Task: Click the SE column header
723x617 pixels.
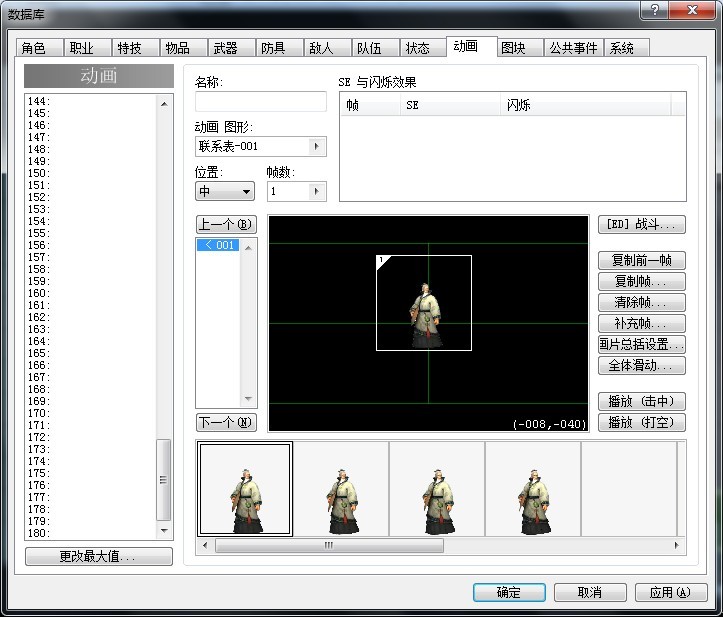Action: tap(450, 105)
